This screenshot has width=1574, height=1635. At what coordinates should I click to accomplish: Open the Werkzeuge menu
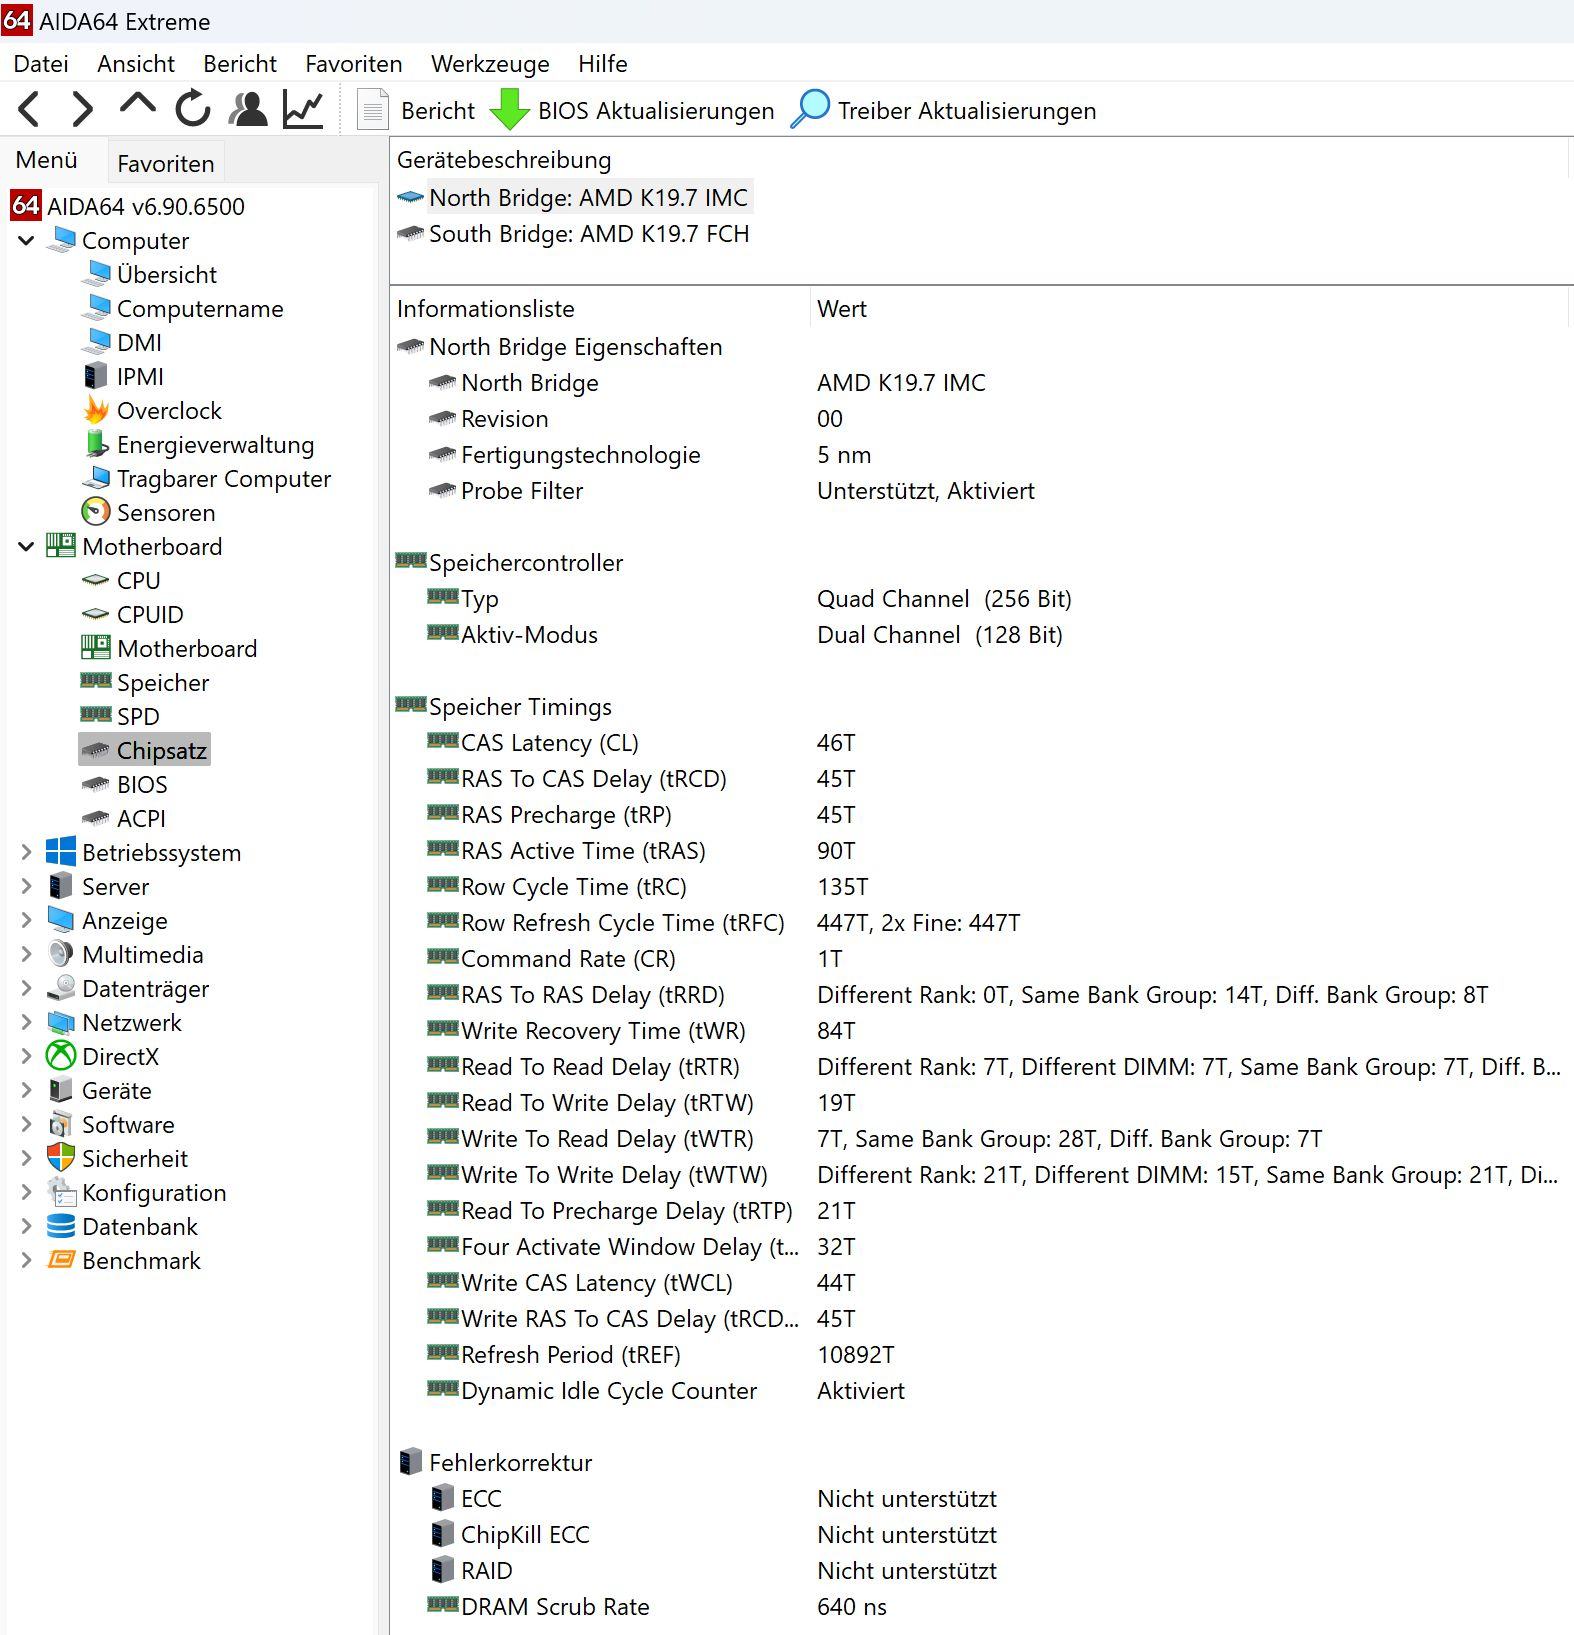(490, 64)
